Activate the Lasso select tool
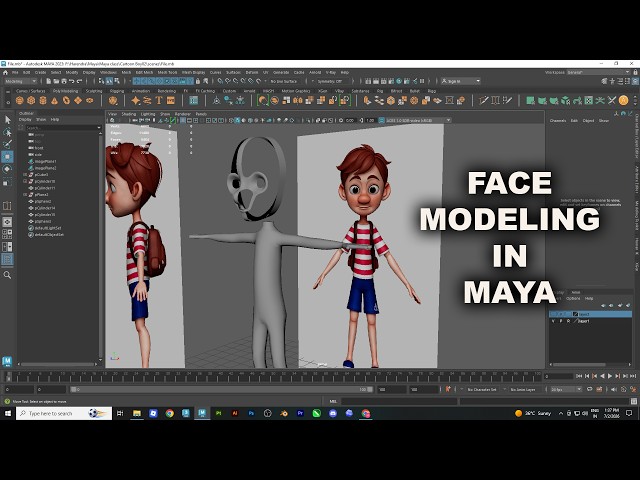 (x=7, y=132)
